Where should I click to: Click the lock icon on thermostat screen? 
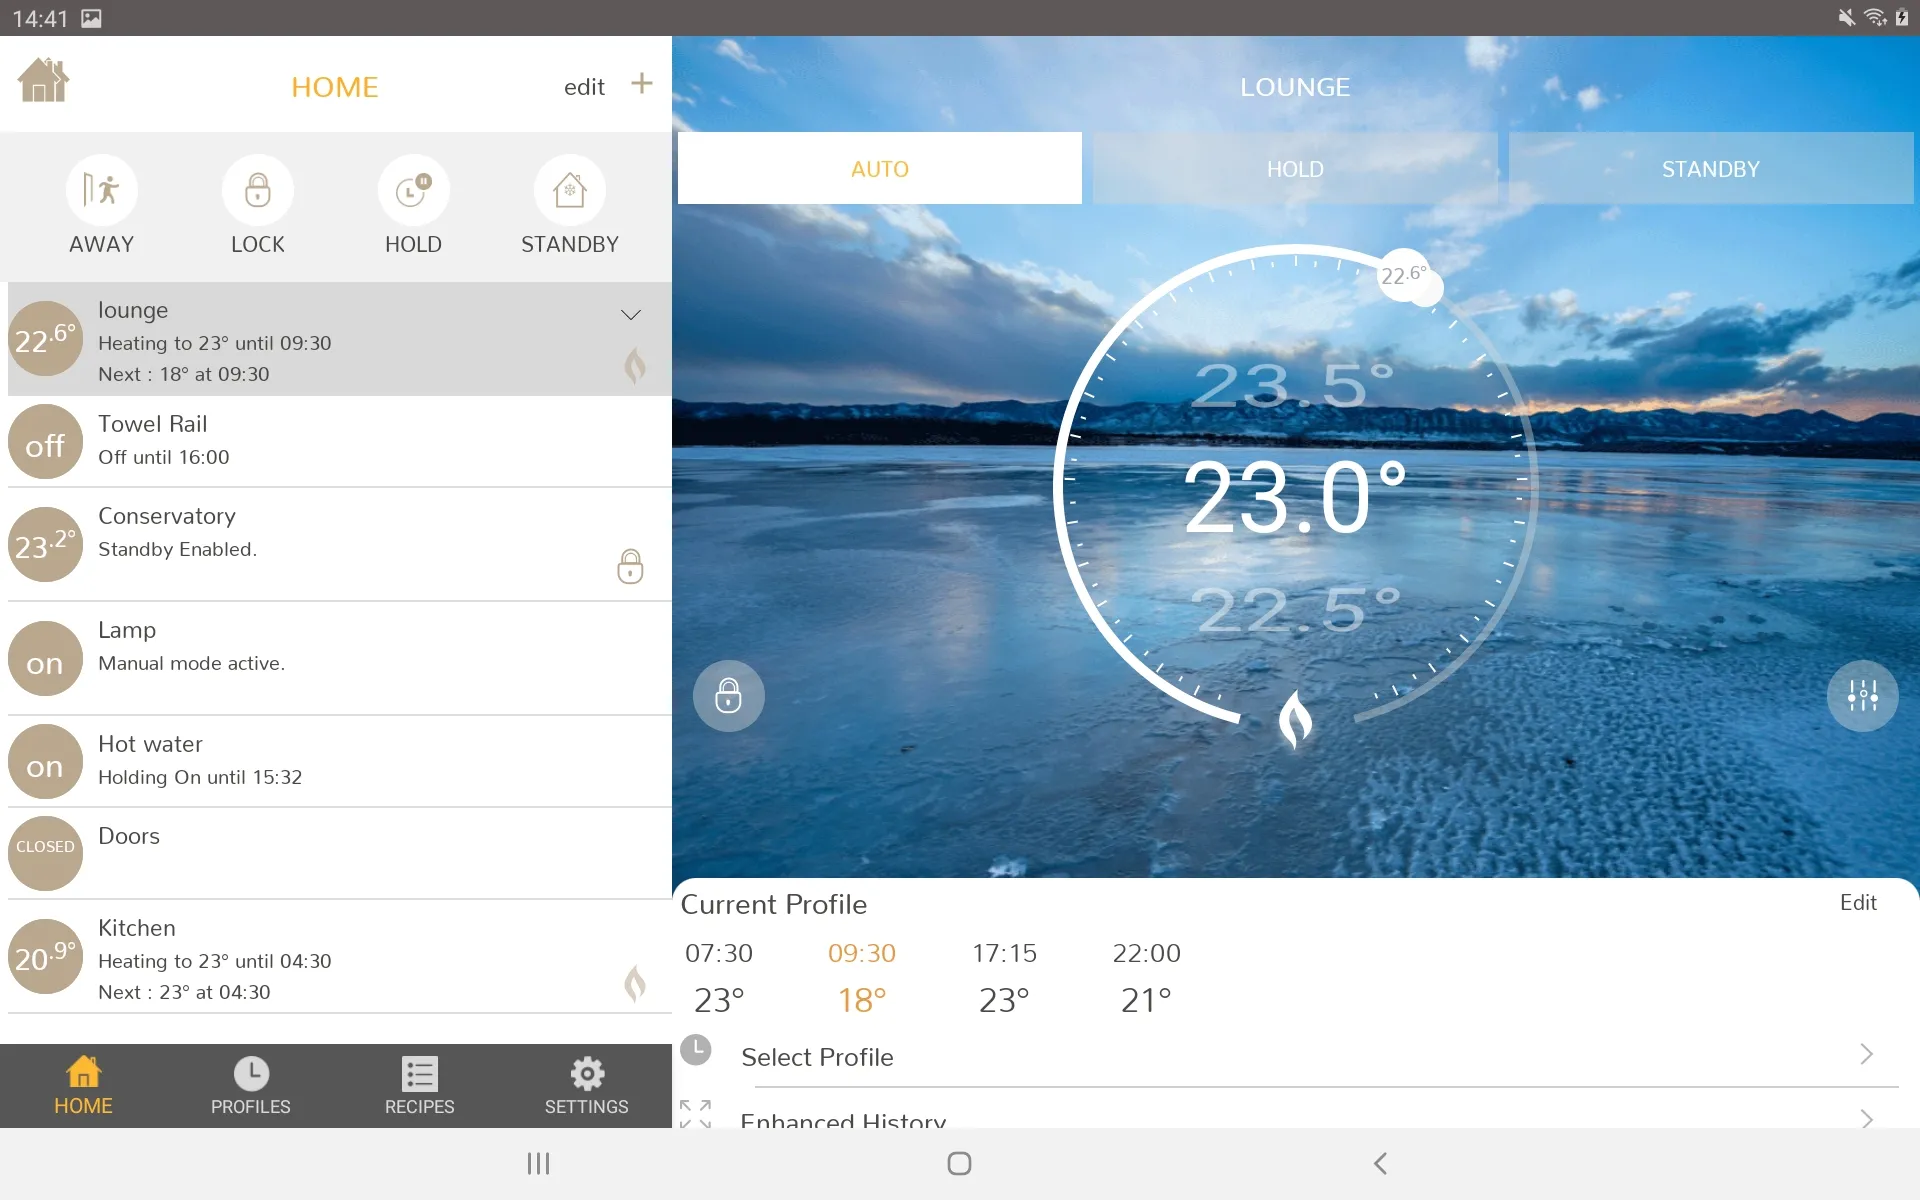pyautogui.click(x=727, y=694)
